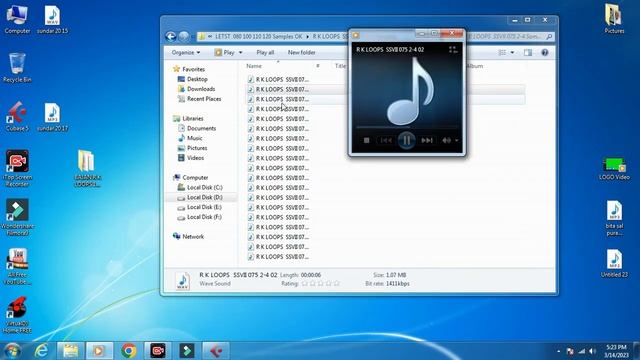Open the view options dropdown arrow
Image resolution: width=640 pixels, height=360 pixels.
coord(512,53)
